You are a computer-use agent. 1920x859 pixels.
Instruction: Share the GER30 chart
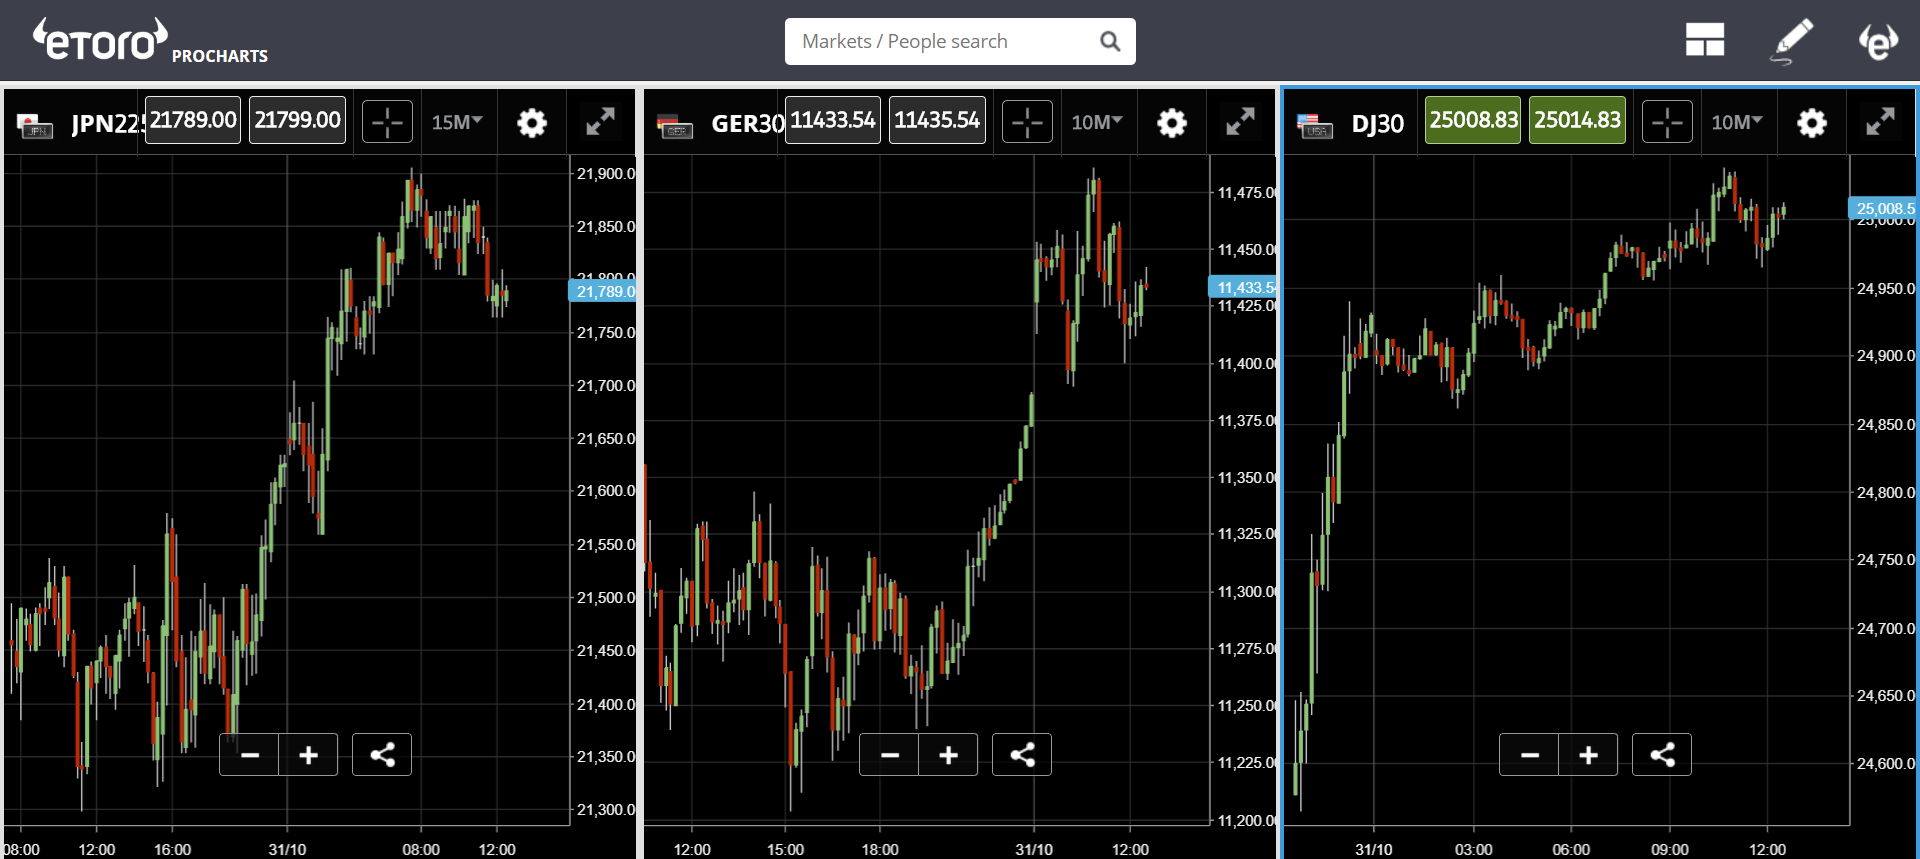pos(1022,755)
